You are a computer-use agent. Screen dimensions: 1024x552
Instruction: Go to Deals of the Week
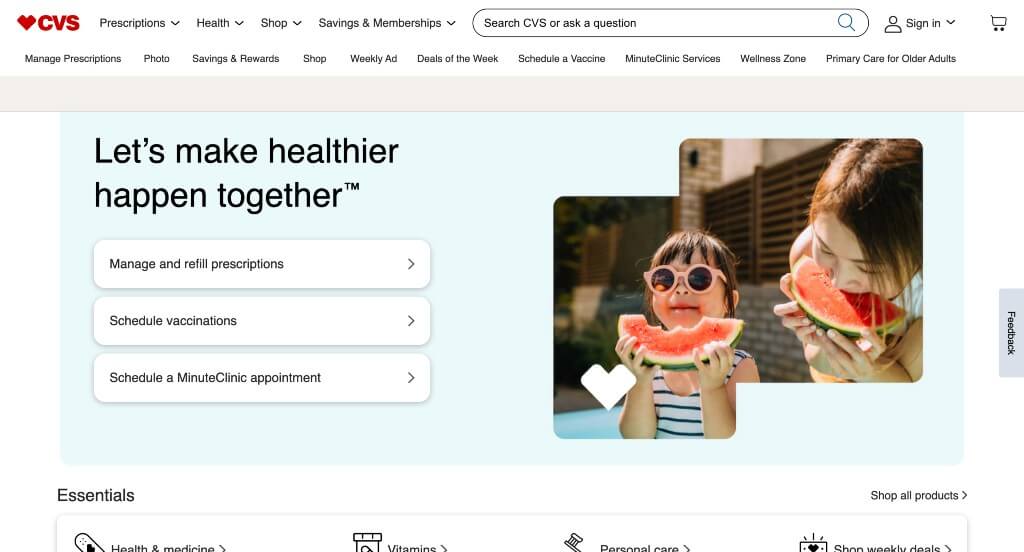coord(458,58)
